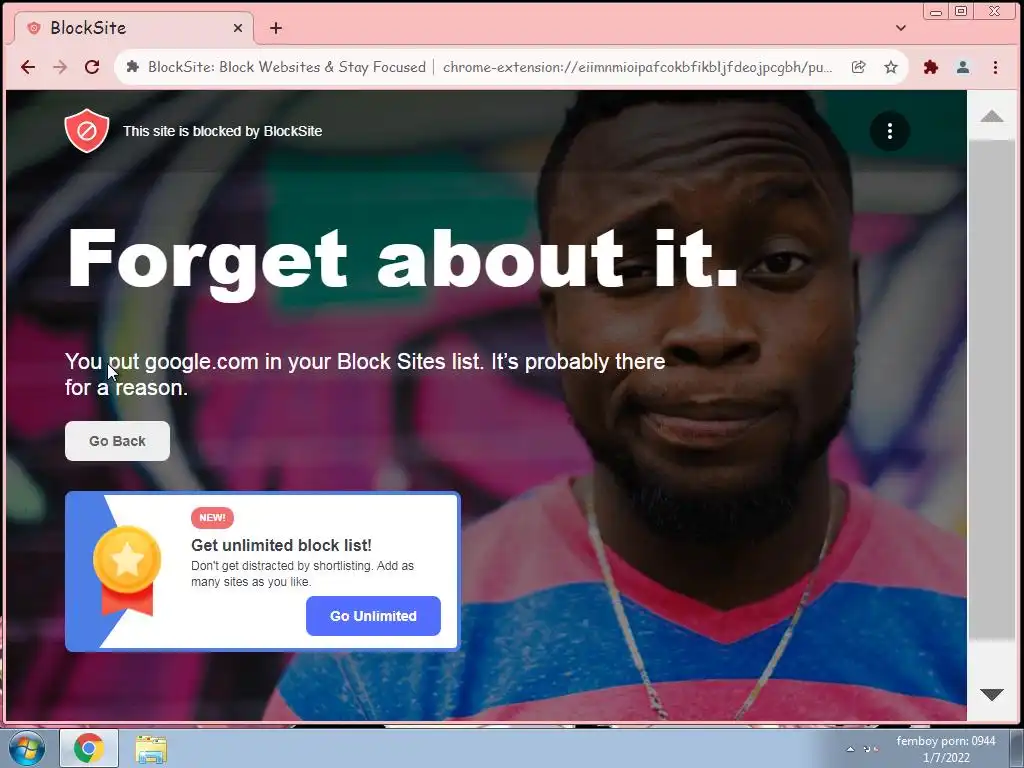Click the NEW! badge

(x=212, y=517)
